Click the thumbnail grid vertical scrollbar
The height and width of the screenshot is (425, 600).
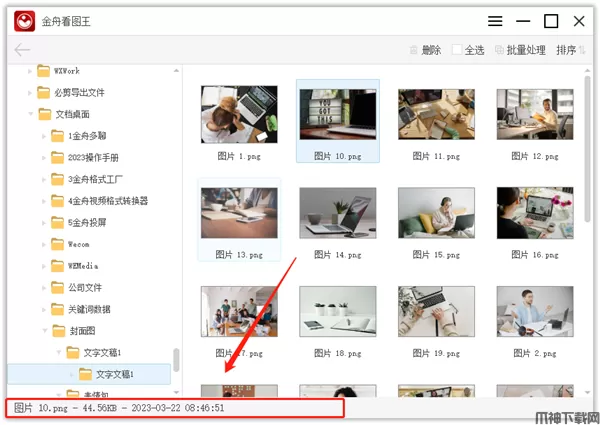tap(587, 148)
